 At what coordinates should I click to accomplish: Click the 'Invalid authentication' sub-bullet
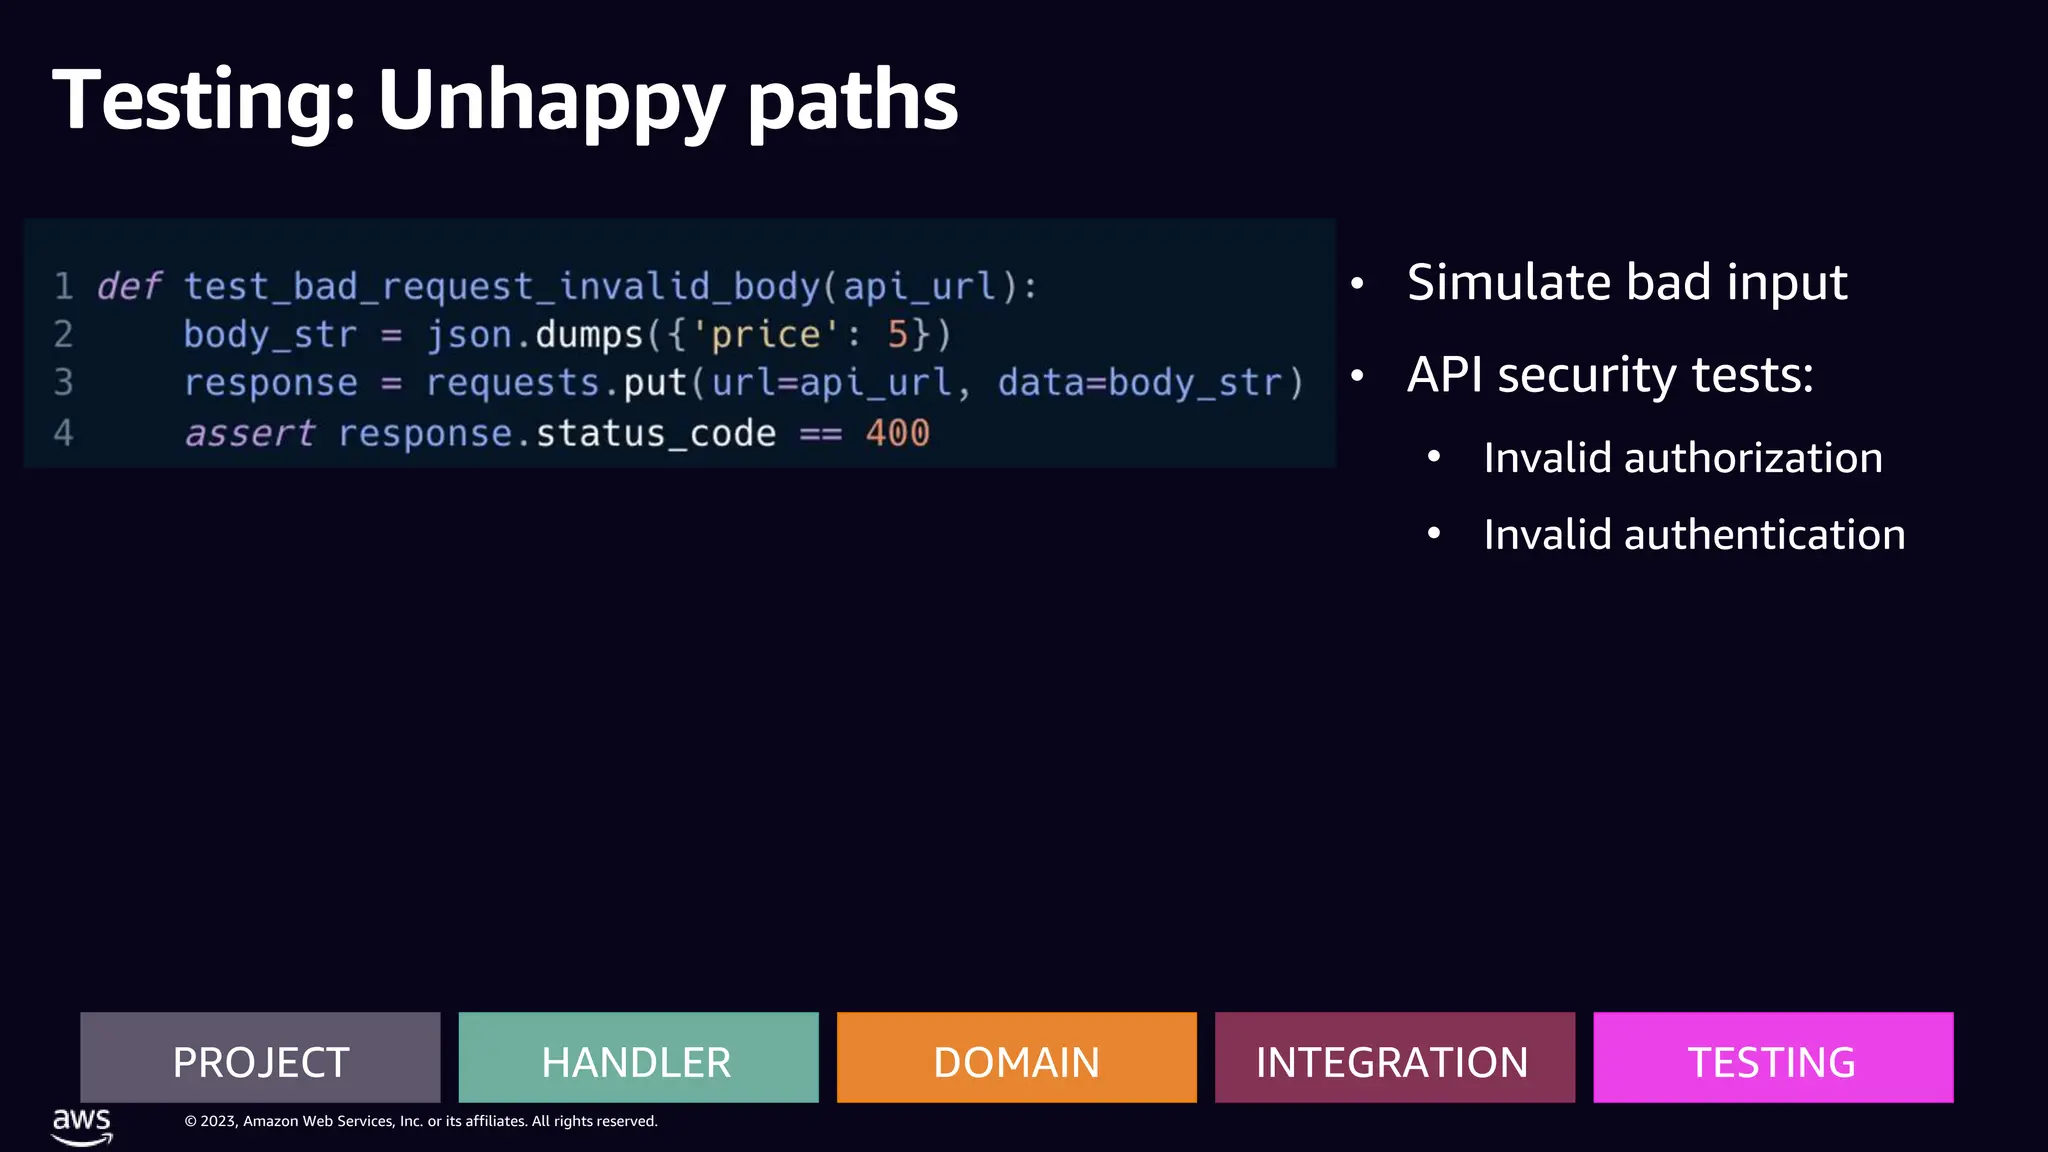coord(1694,535)
